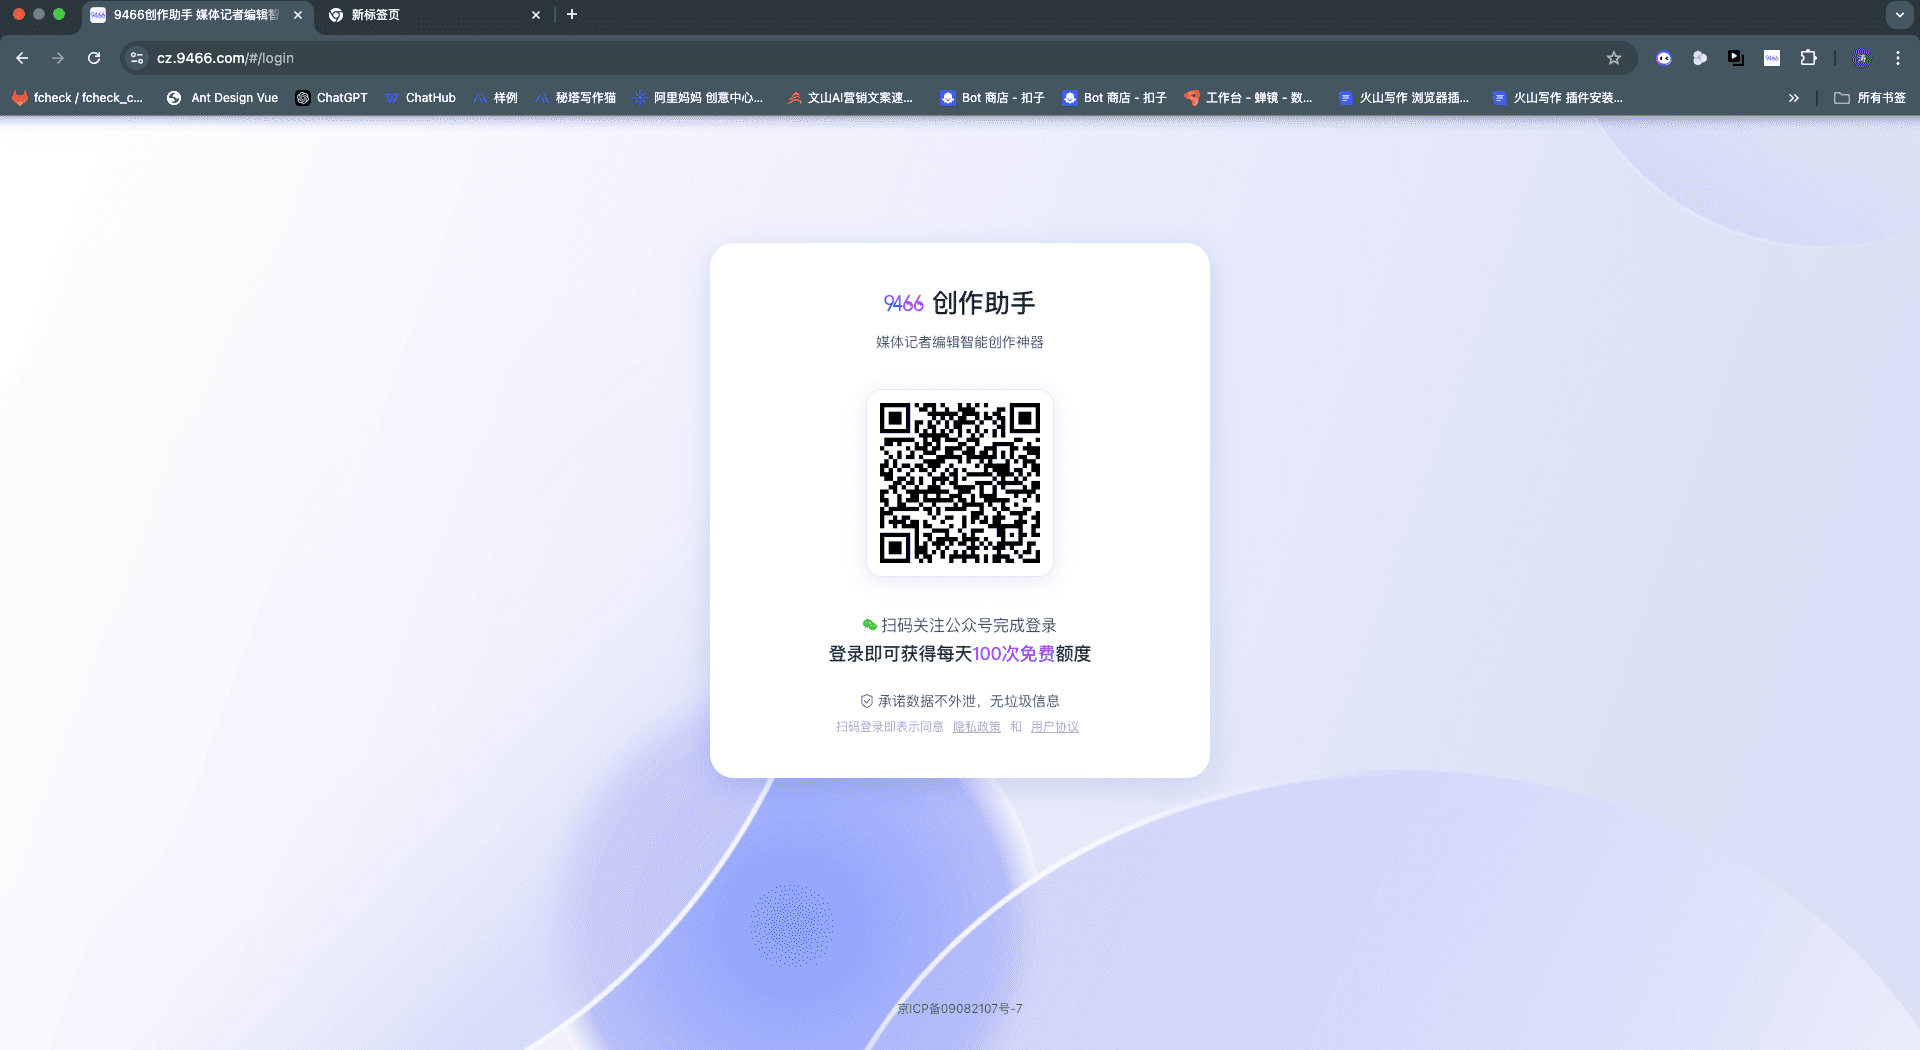The image size is (1920, 1050).
Task: Switch to the 新标签页 tab
Action: click(x=435, y=15)
